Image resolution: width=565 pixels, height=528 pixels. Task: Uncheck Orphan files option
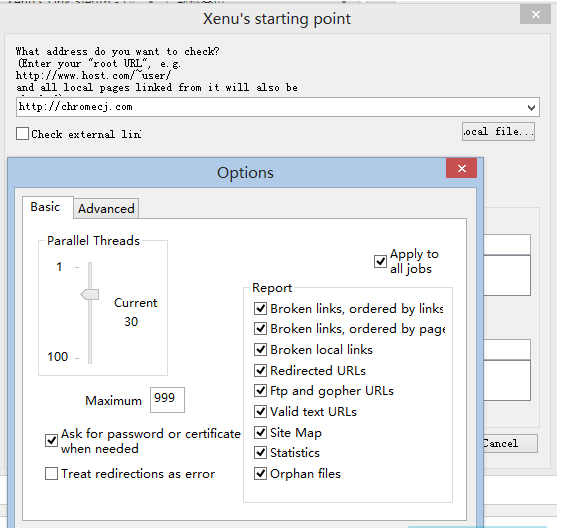tap(260, 473)
